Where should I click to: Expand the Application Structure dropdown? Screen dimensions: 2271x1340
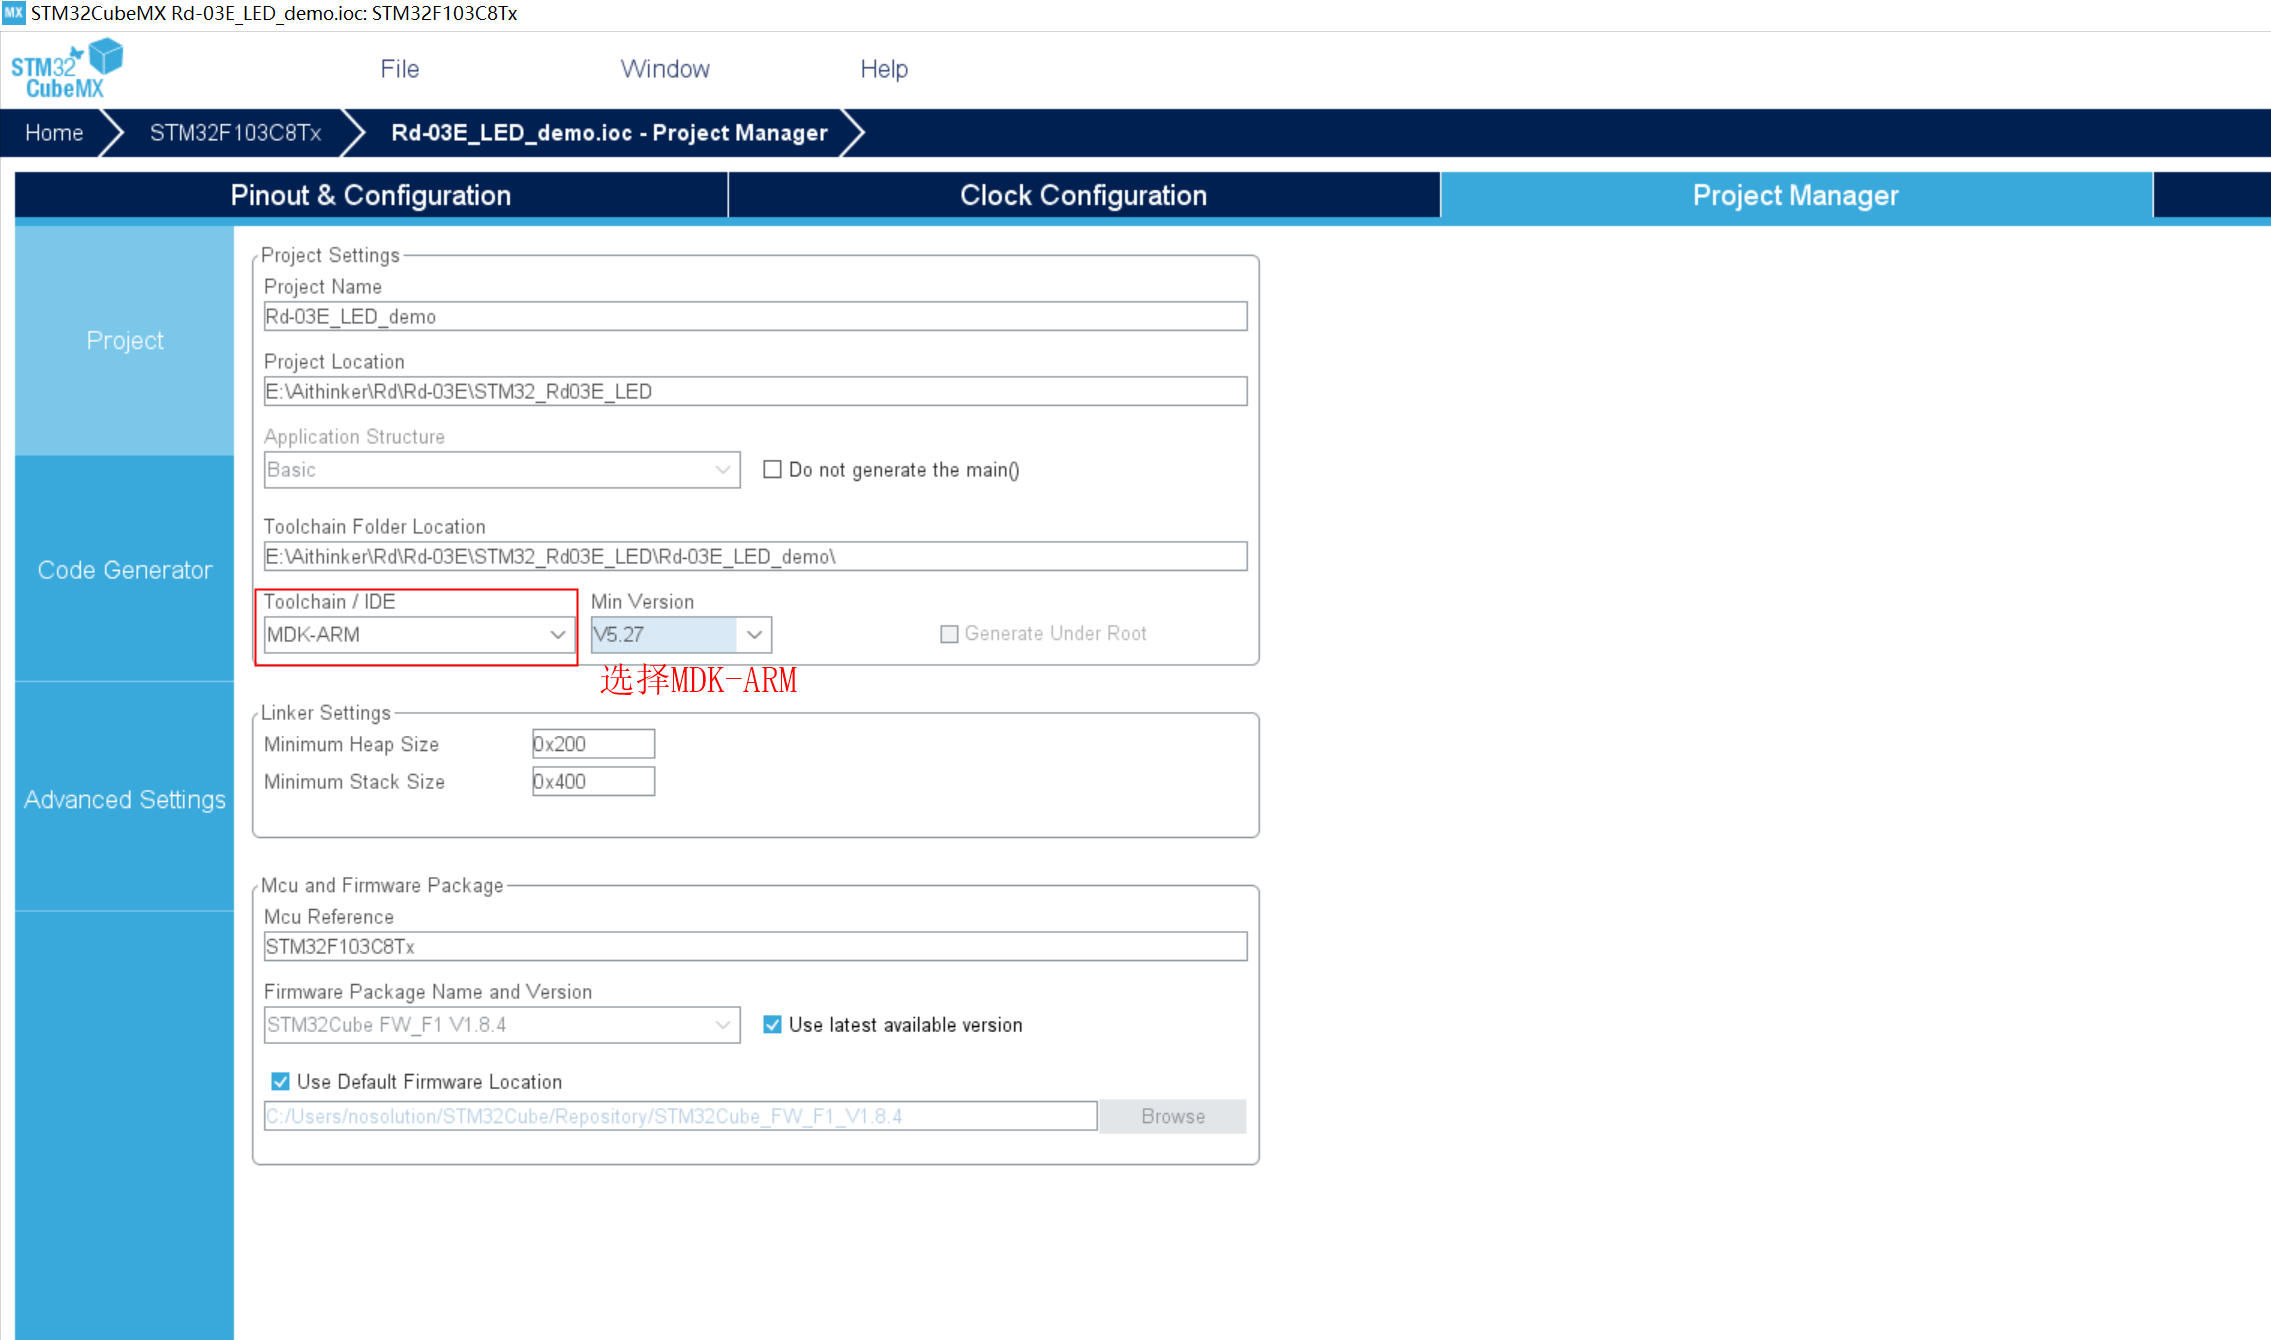[x=722, y=470]
